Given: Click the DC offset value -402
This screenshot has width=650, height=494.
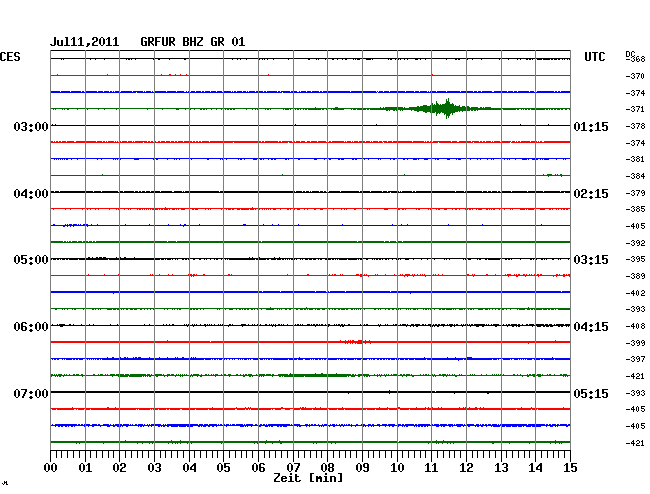Looking at the screenshot, I should pyautogui.click(x=635, y=293).
